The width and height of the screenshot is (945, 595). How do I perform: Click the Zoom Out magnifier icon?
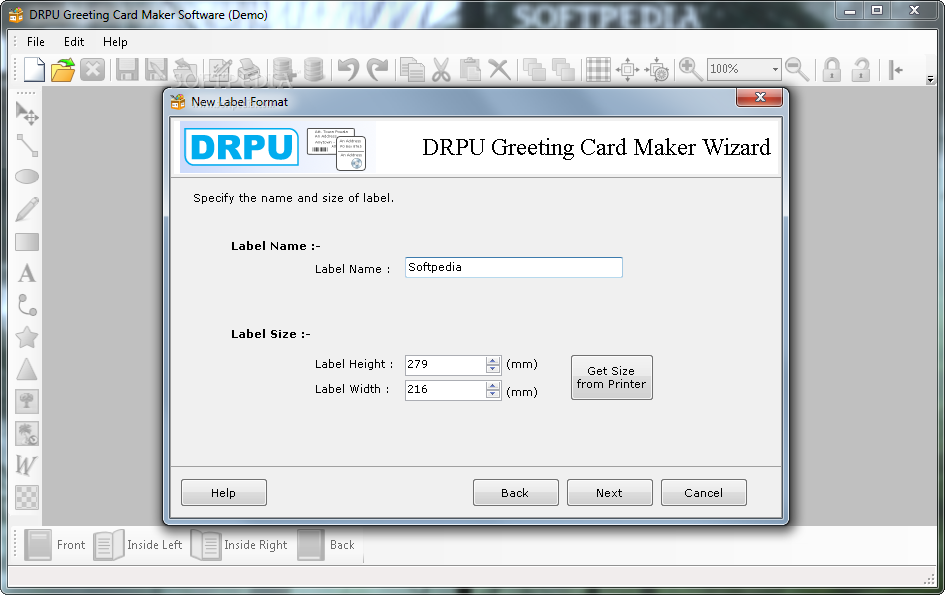pyautogui.click(x=797, y=69)
